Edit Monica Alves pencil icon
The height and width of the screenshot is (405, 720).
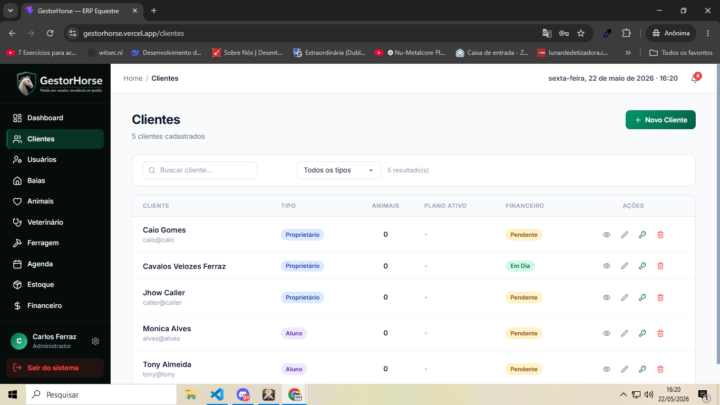click(624, 333)
